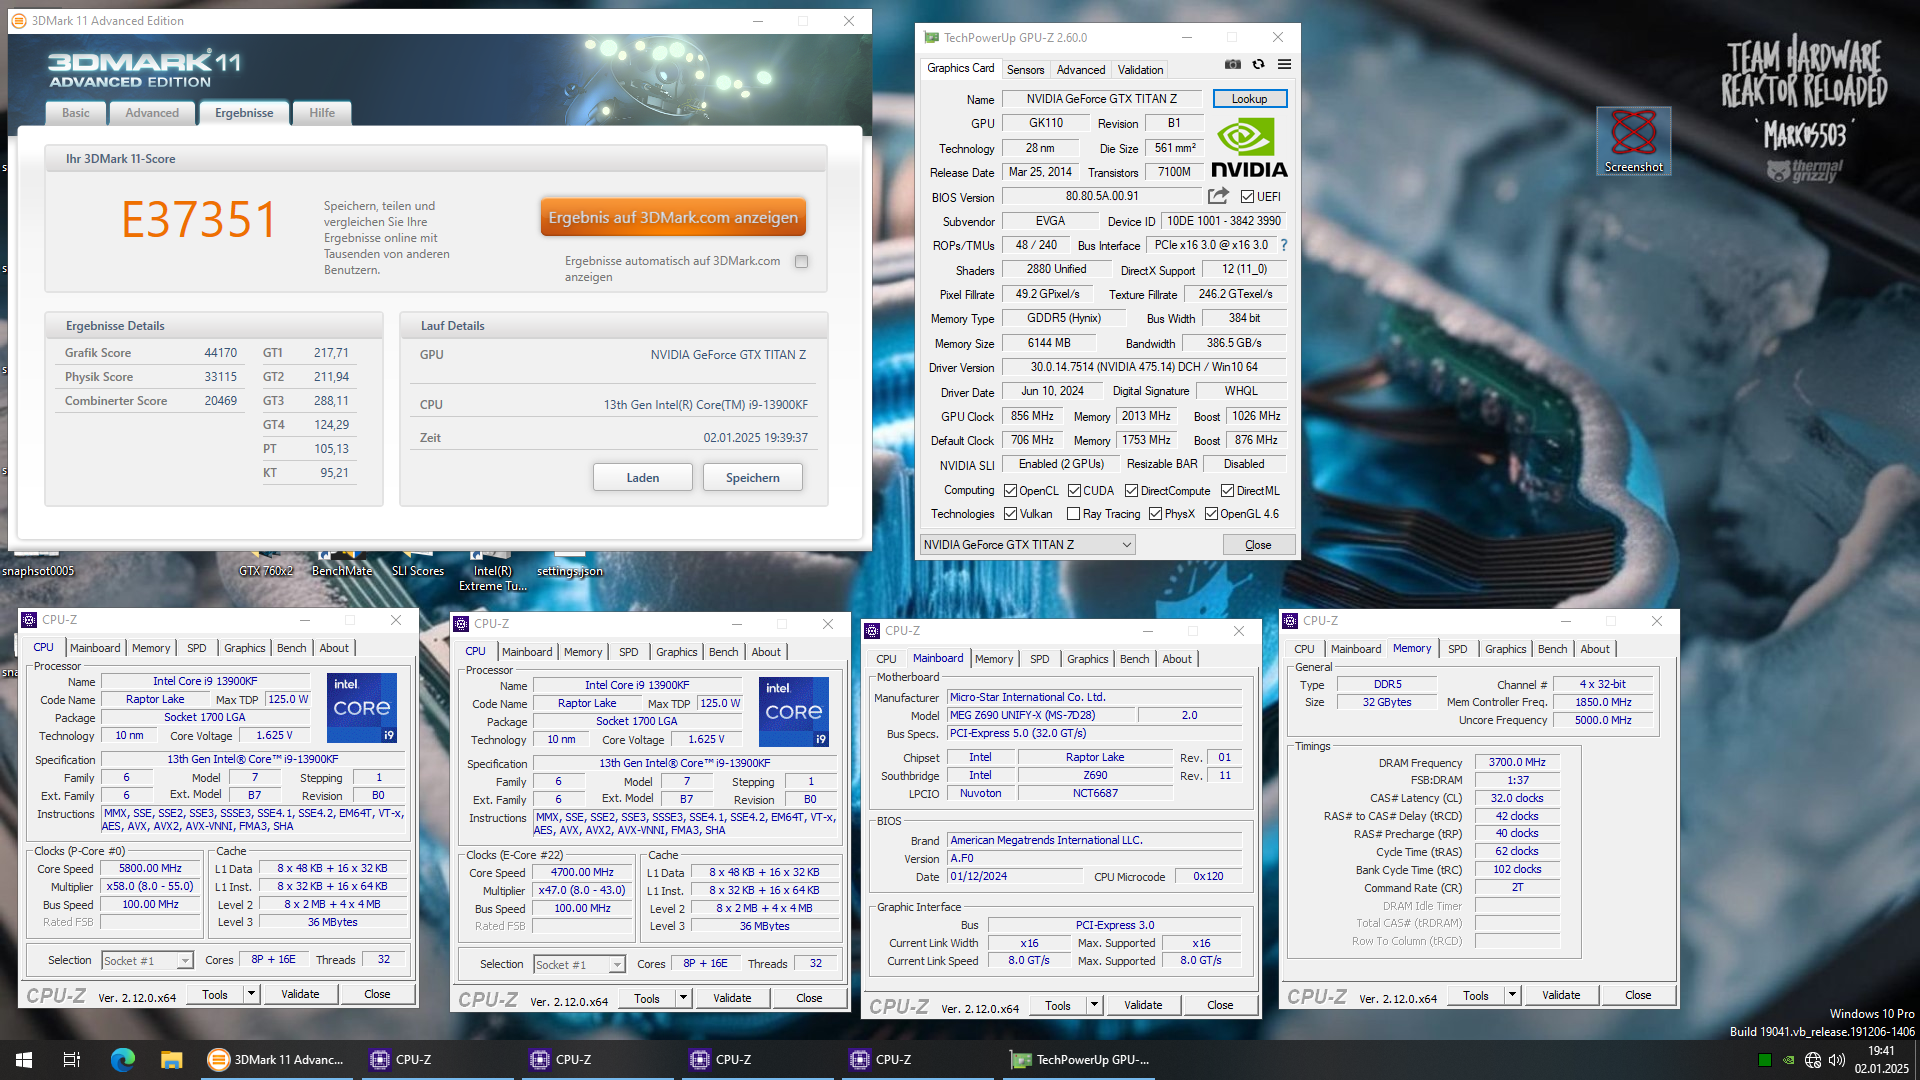Toggle the DirectML checkbox

coord(1227,490)
